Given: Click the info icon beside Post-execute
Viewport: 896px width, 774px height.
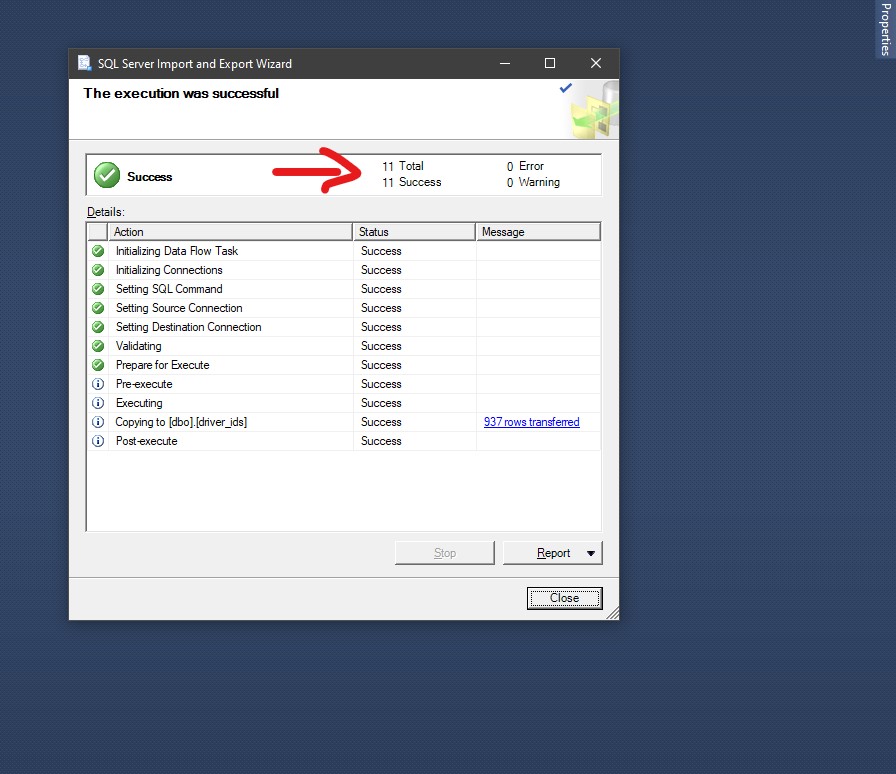Looking at the screenshot, I should (98, 441).
